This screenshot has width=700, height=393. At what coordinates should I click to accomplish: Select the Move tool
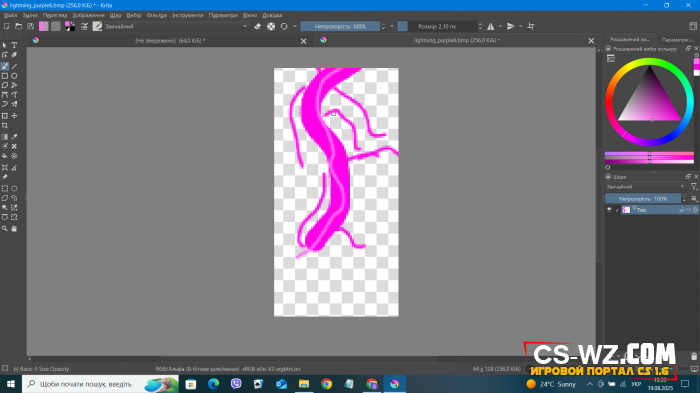pyautogui.click(x=14, y=116)
